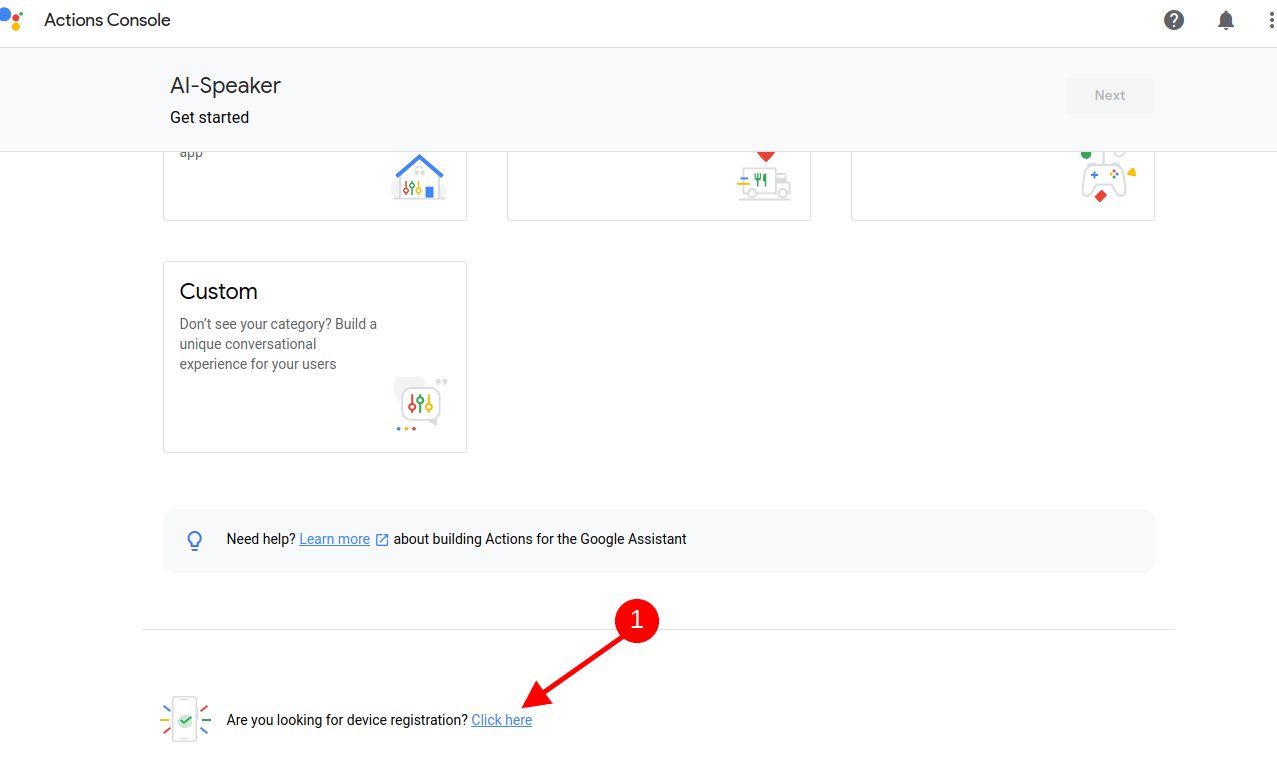Select the Custom category card
Image resolution: width=1277 pixels, height=758 pixels.
tap(315, 357)
